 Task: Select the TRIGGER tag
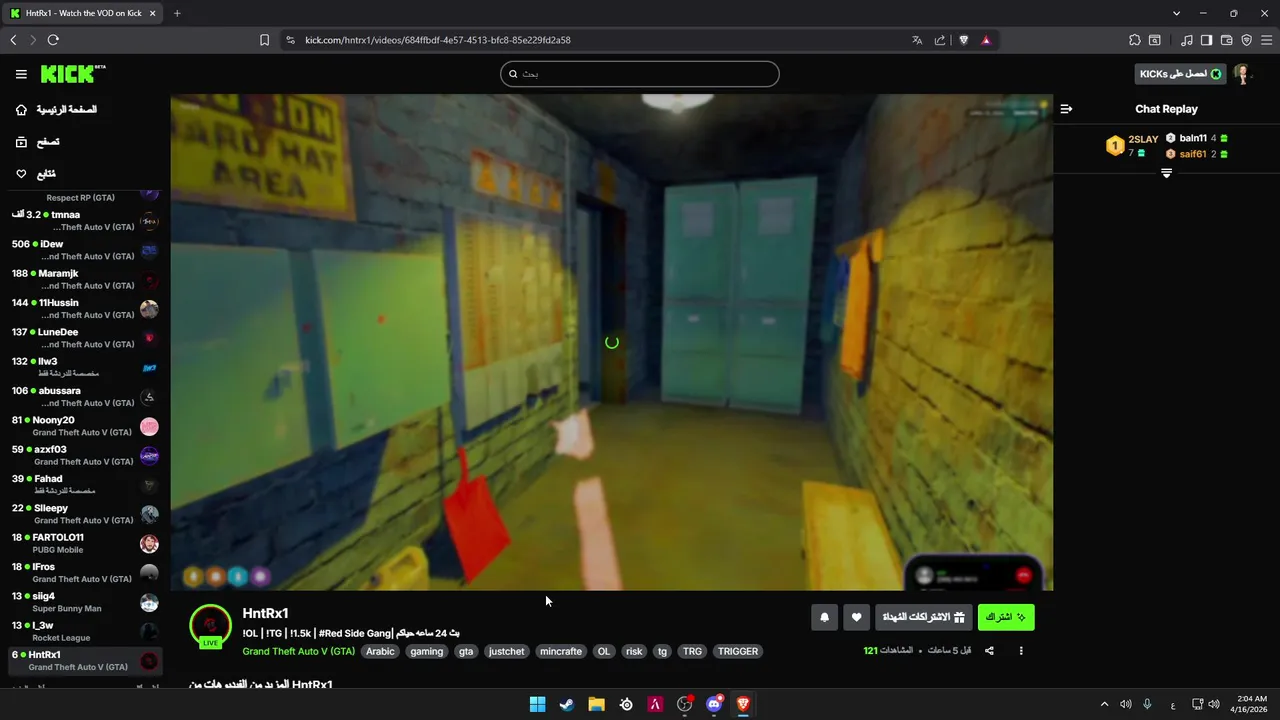point(738,651)
